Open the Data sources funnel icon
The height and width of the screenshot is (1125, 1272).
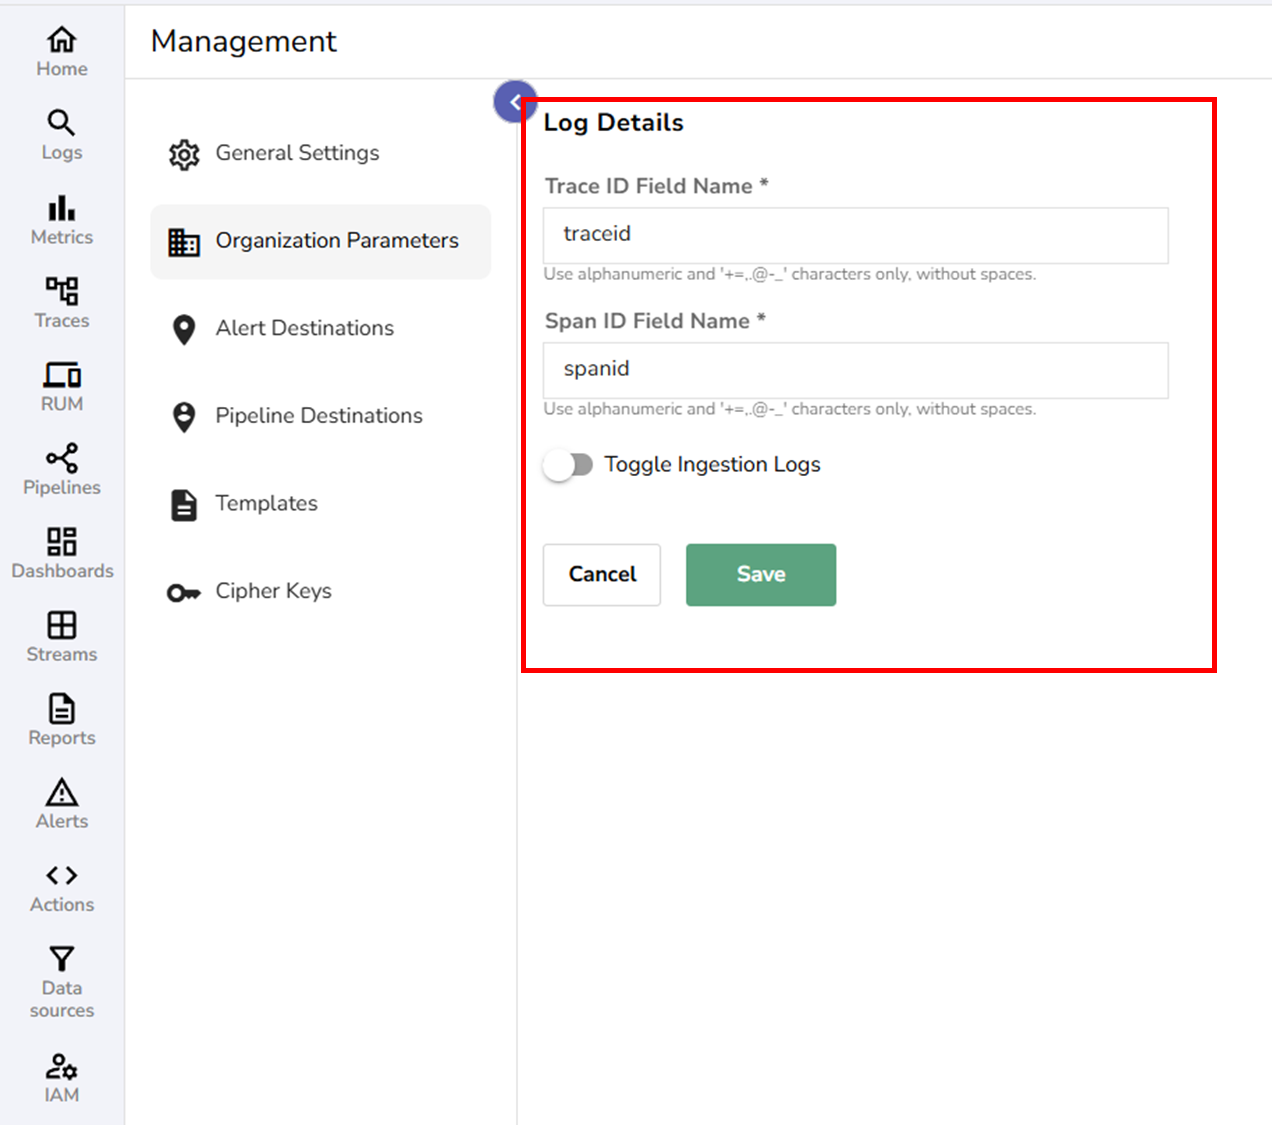(61, 960)
